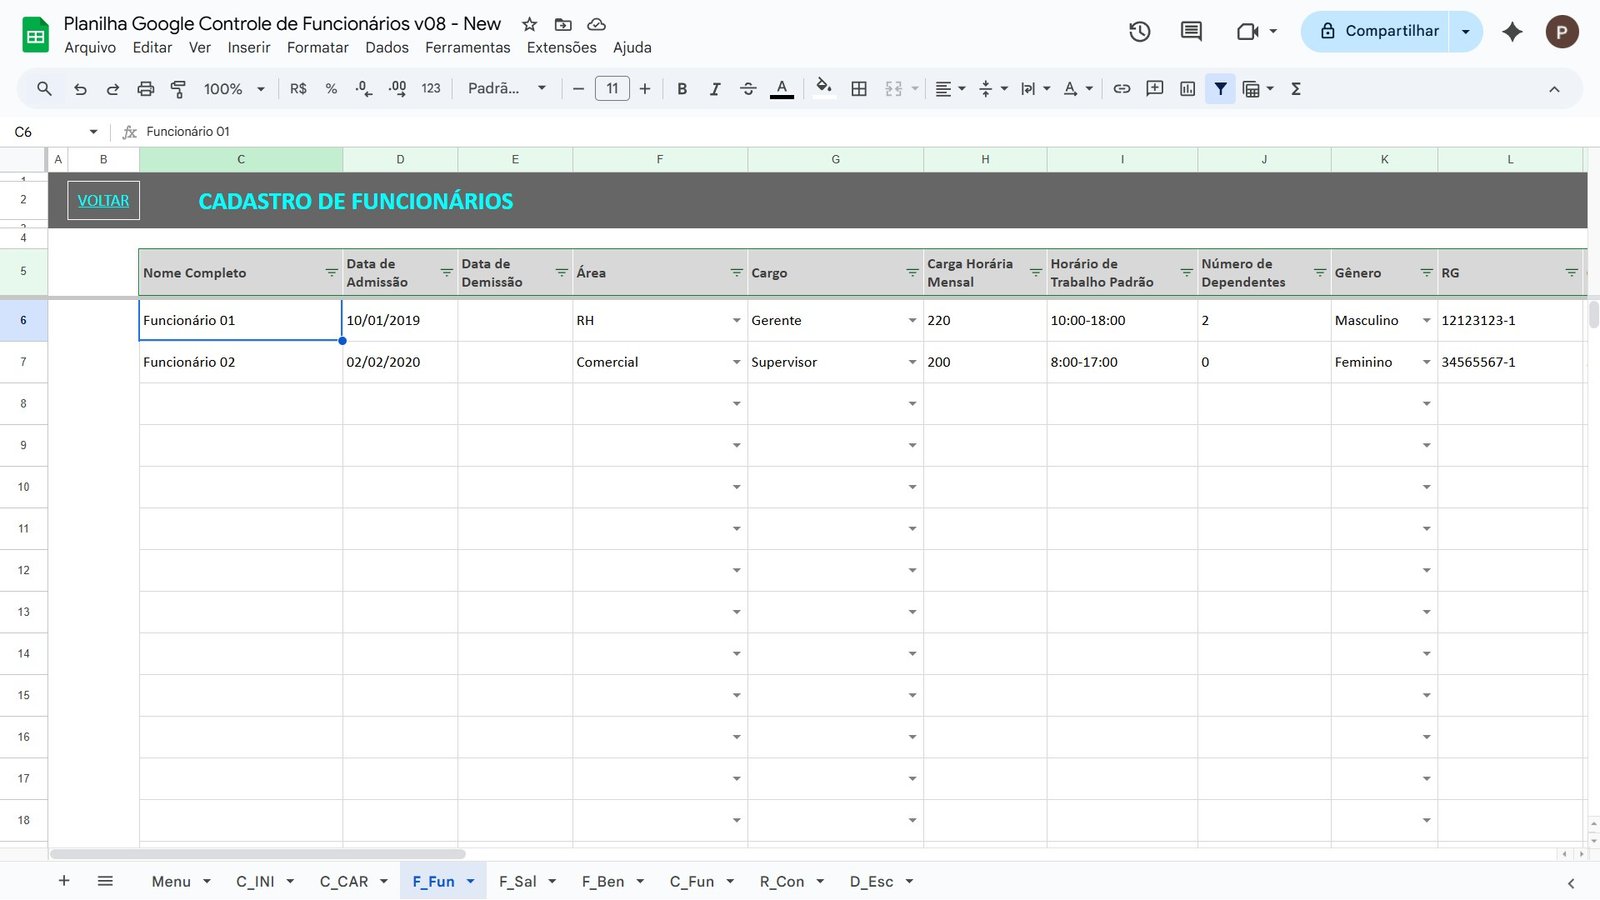This screenshot has width=1600, height=900.
Task: Click the Insert chart icon
Action: 1187,88
